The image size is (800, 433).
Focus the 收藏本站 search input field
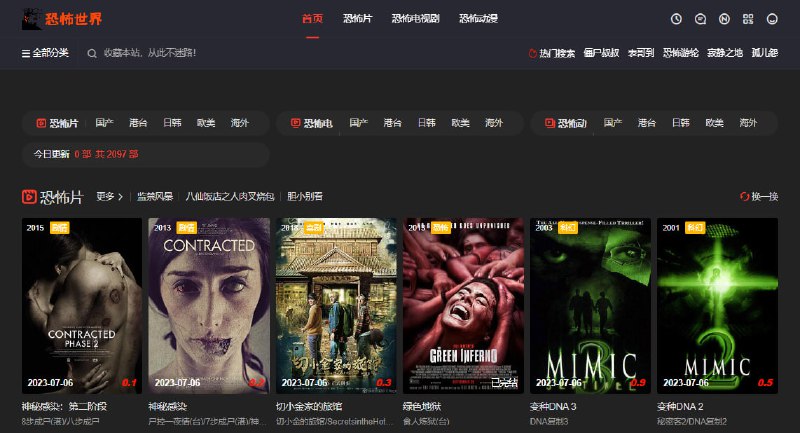(149, 53)
